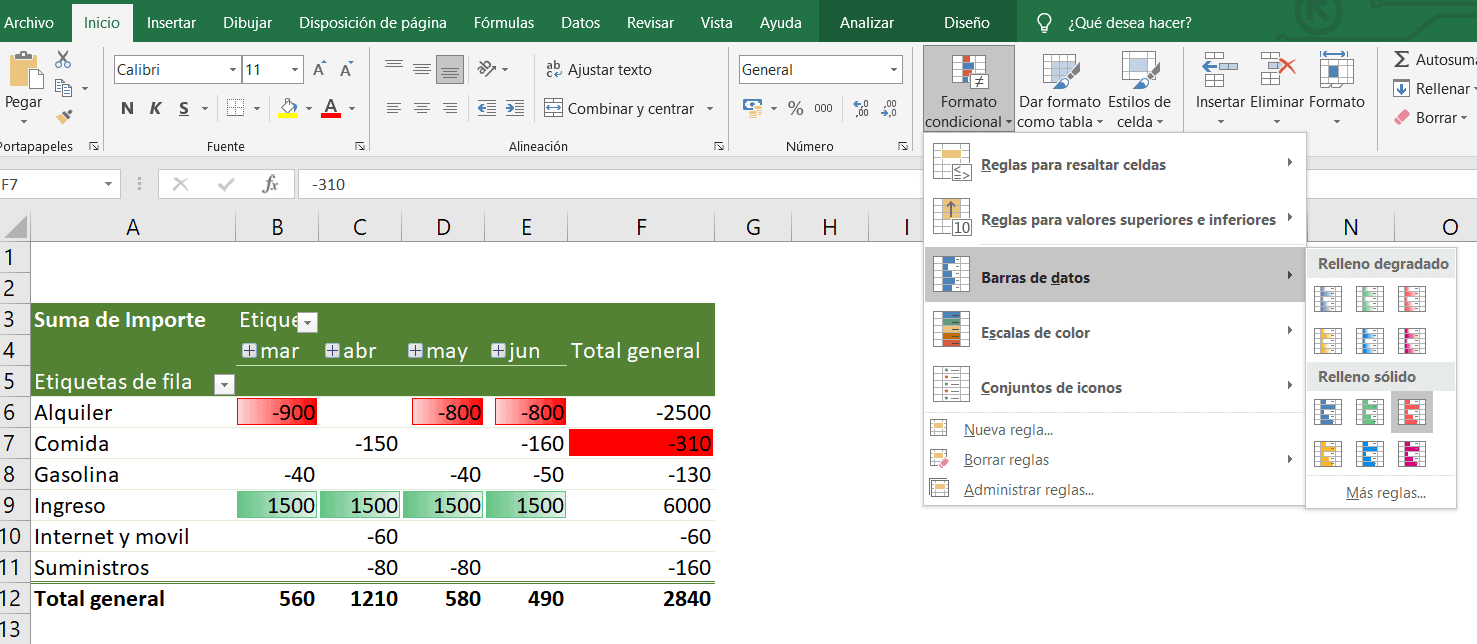The width and height of the screenshot is (1477, 644).
Task: Click Combinar y centrar button
Action: pos(618,108)
